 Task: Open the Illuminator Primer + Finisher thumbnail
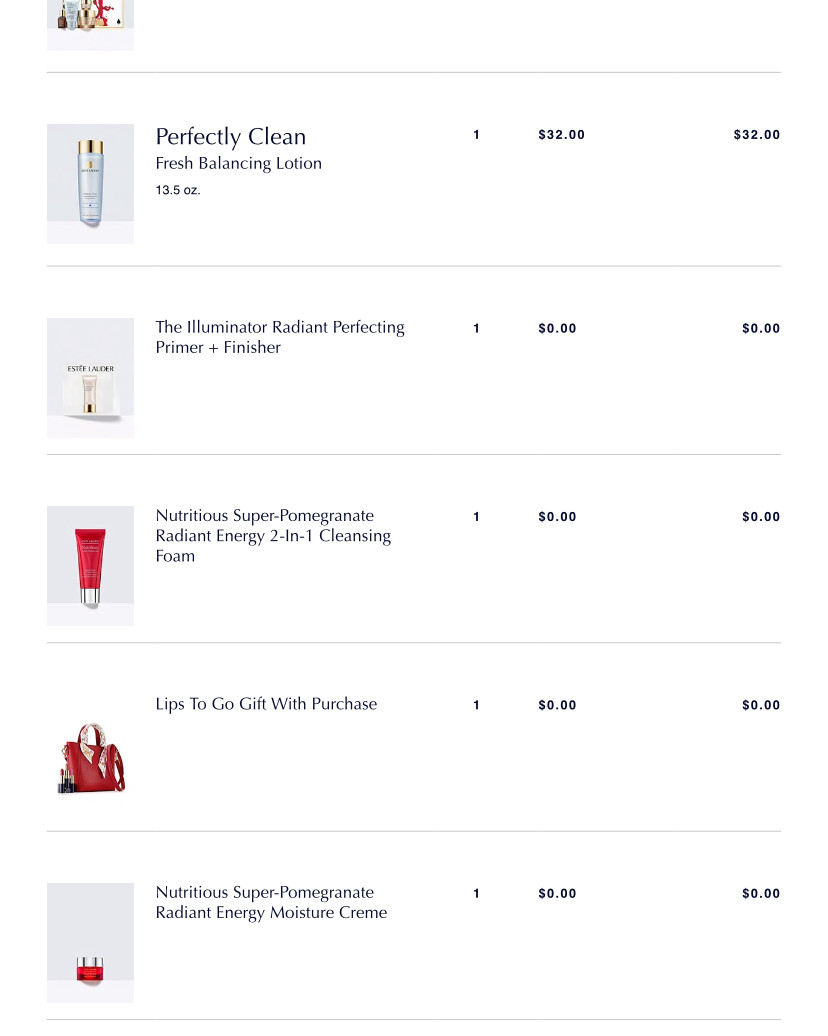(90, 378)
